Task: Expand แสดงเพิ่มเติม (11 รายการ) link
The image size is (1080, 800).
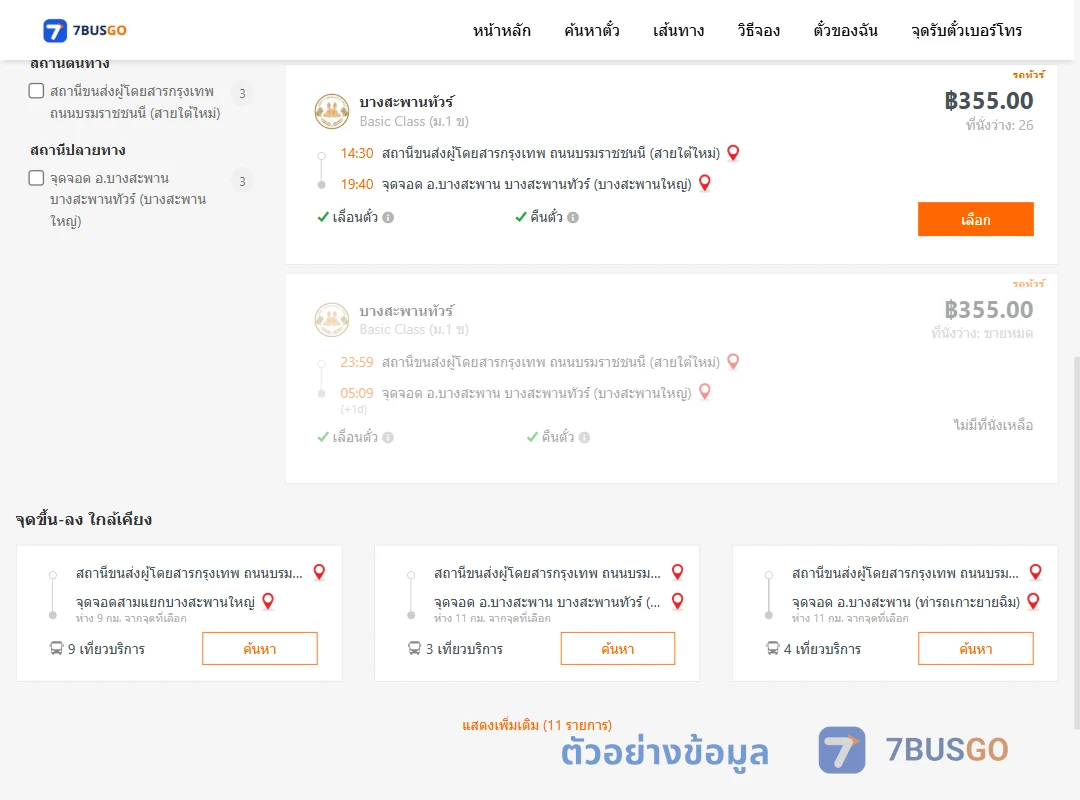Action: [x=537, y=725]
